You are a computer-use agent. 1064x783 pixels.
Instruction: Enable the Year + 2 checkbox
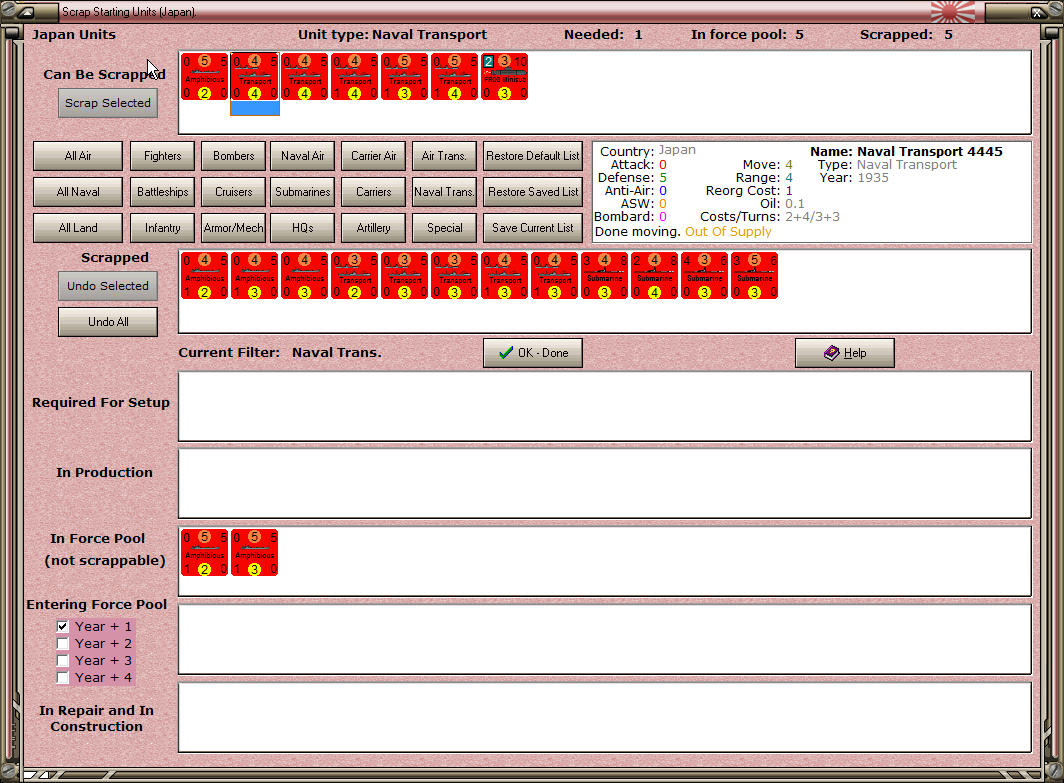click(62, 643)
